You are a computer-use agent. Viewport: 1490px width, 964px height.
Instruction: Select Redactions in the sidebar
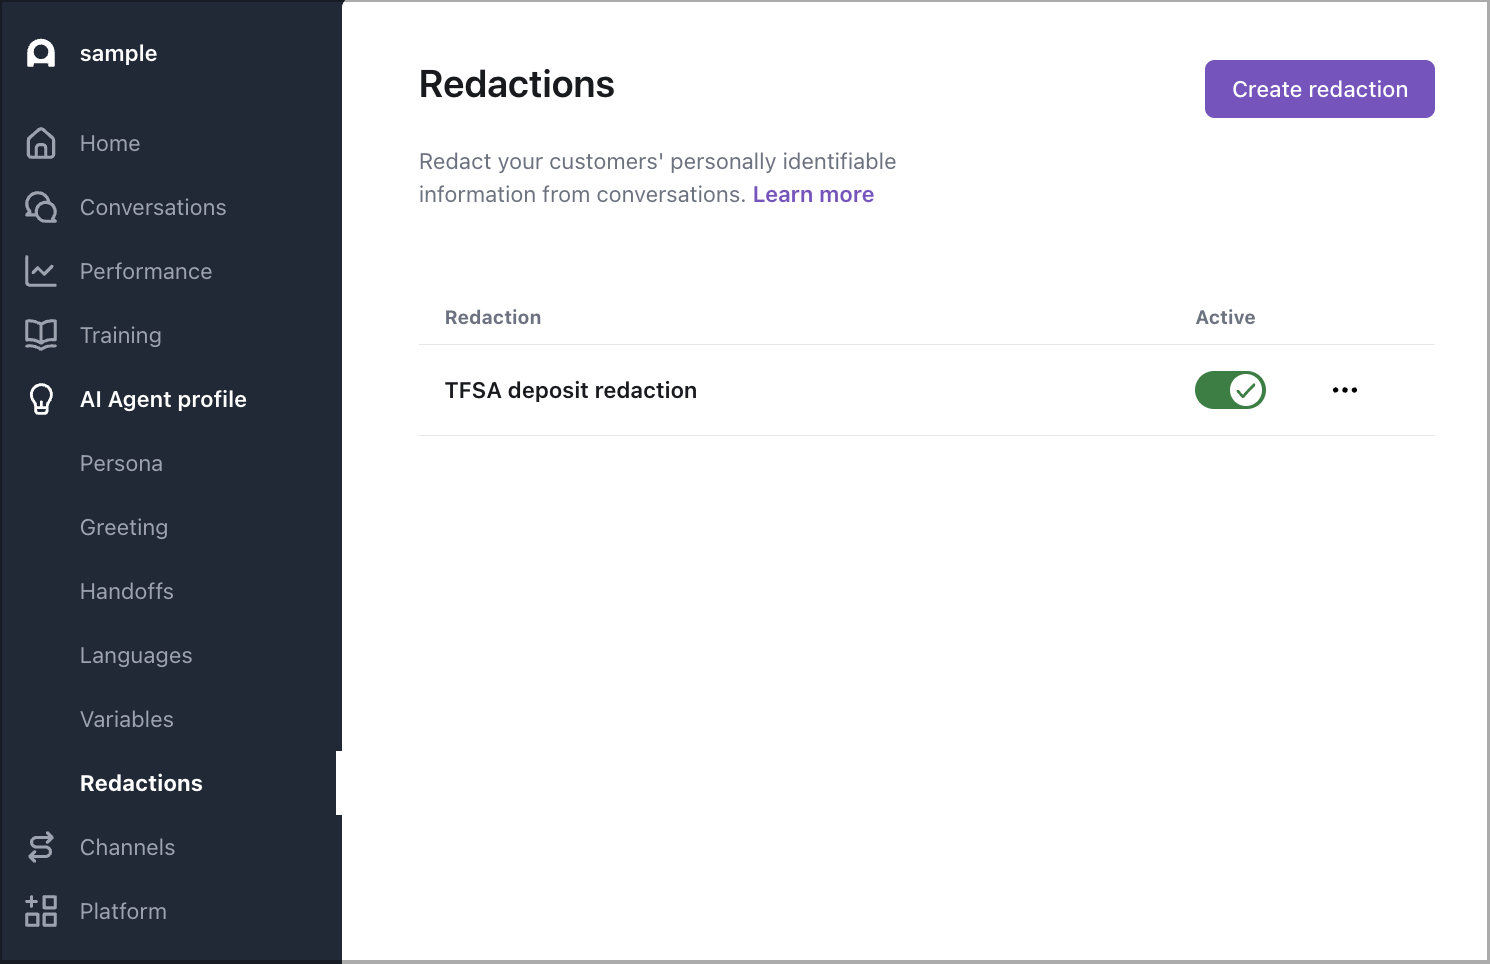pos(141,783)
